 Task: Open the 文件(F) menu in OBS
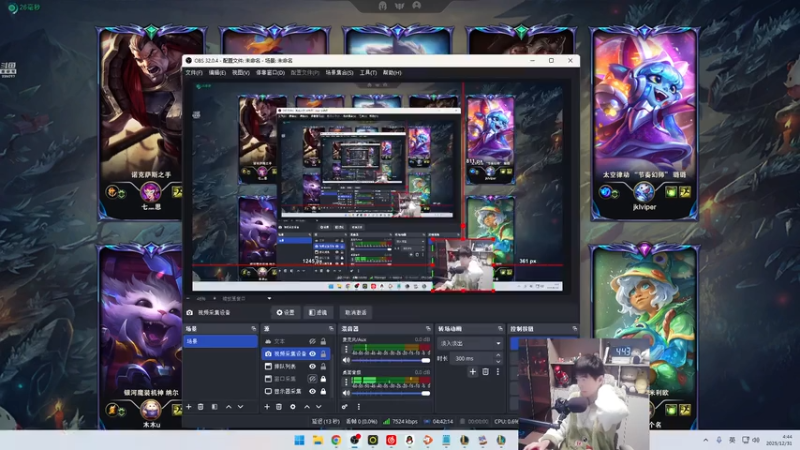click(x=193, y=73)
